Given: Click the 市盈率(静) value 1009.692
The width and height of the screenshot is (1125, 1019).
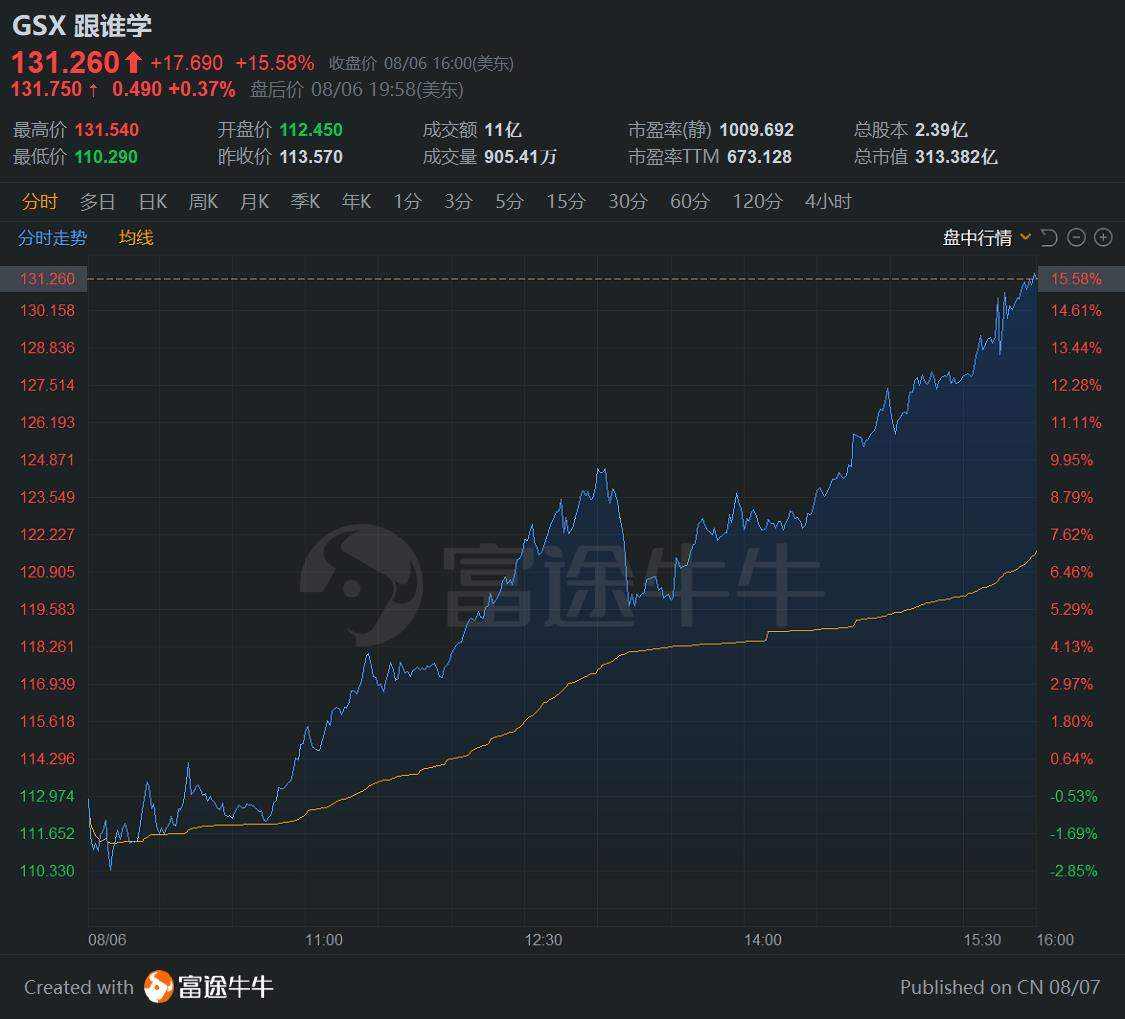Looking at the screenshot, I should point(756,130).
